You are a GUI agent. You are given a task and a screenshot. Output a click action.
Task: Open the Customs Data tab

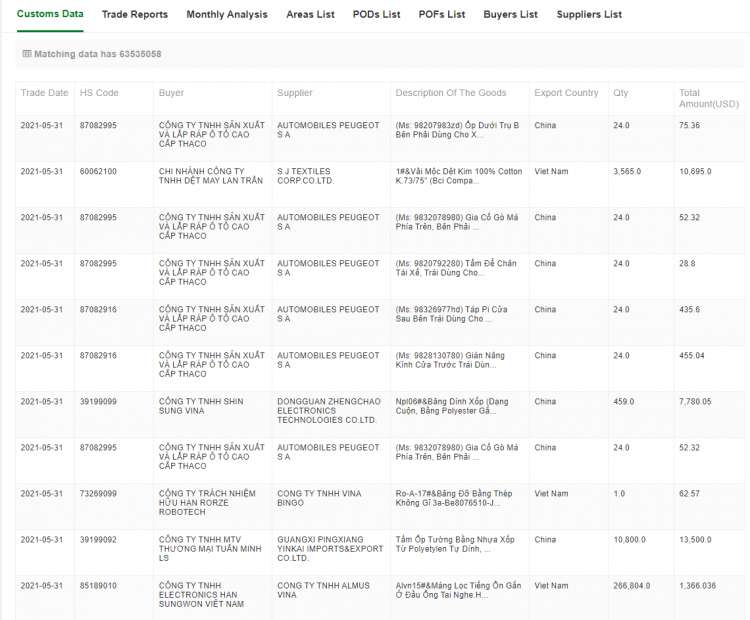click(50, 14)
